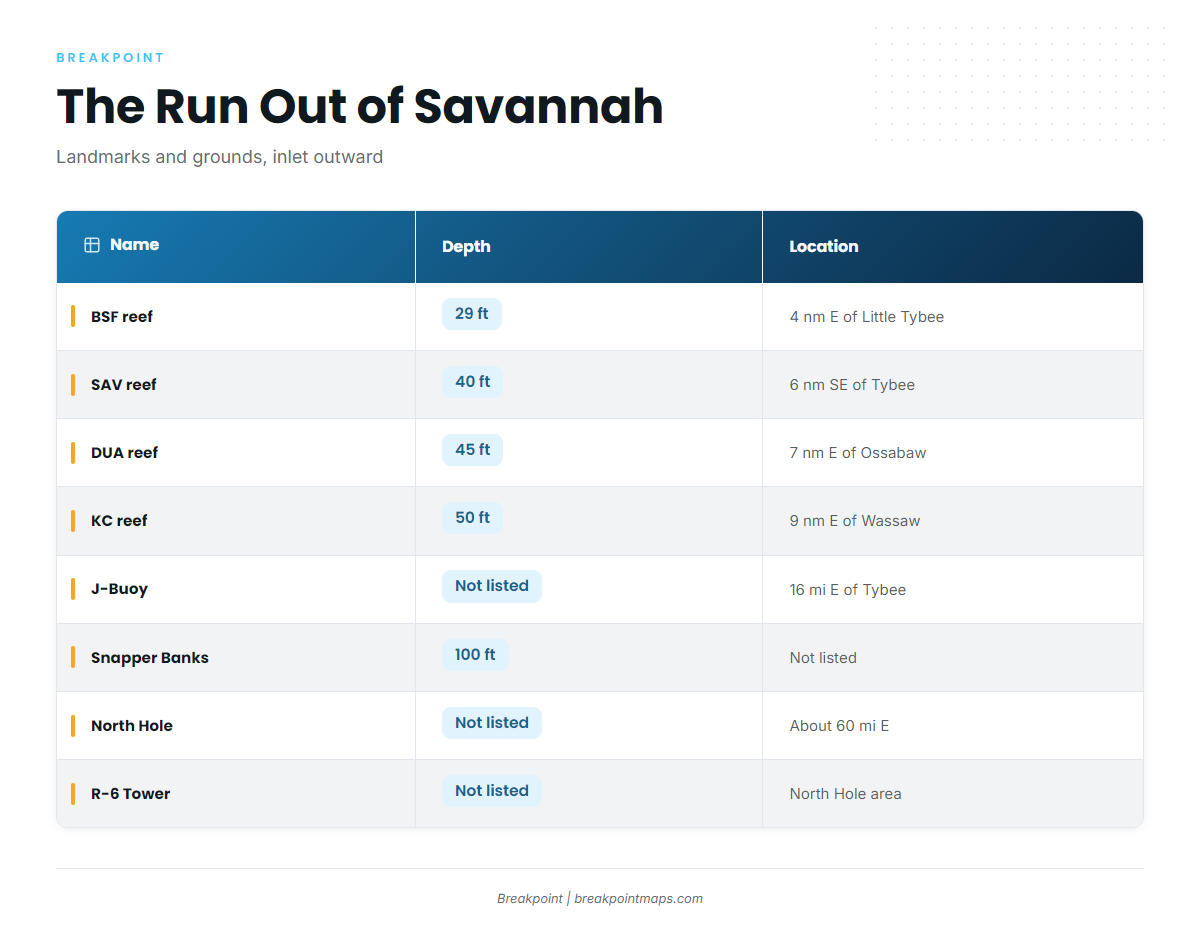Image resolution: width=1200 pixels, height=933 pixels.
Task: Click the BREAKPOINT label above the title
Action: point(111,58)
